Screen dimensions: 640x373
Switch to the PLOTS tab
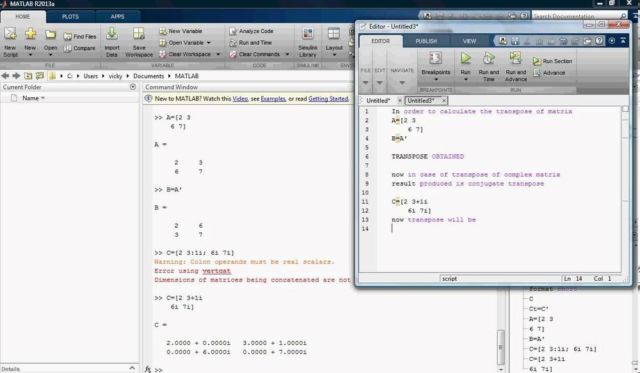(70, 17)
